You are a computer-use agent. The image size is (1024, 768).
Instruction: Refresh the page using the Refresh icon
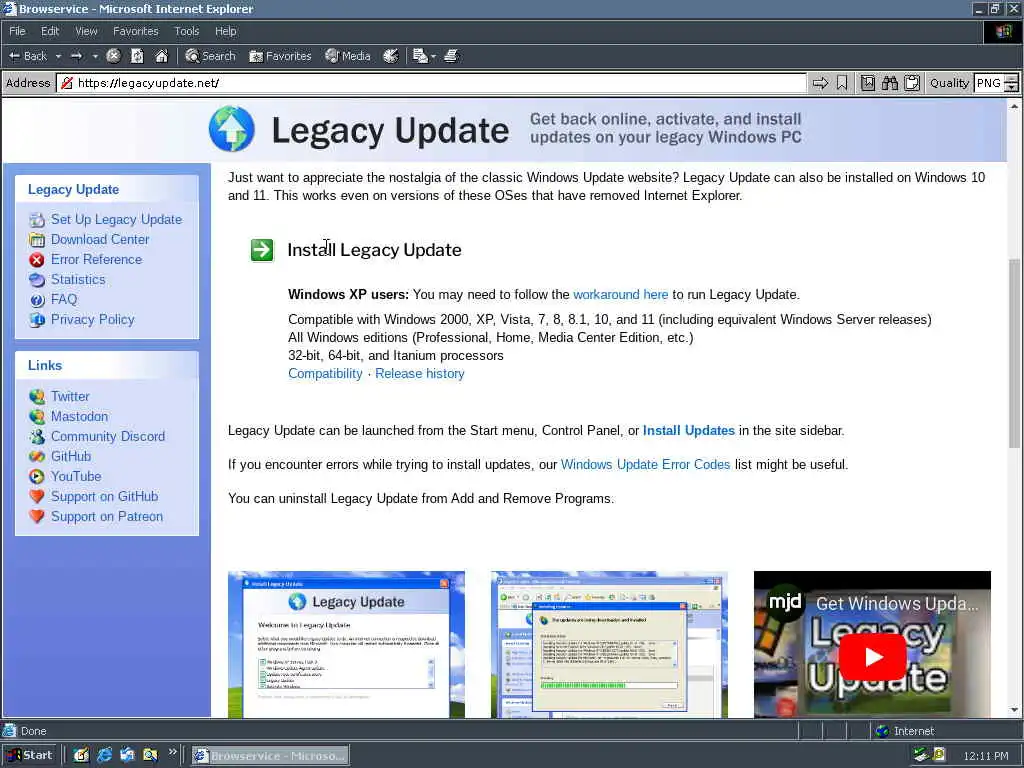137,56
